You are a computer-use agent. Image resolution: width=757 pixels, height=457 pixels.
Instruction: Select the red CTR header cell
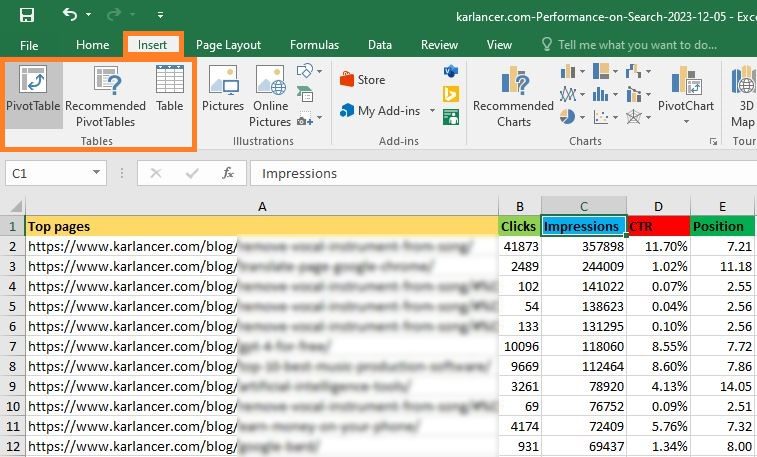659,226
